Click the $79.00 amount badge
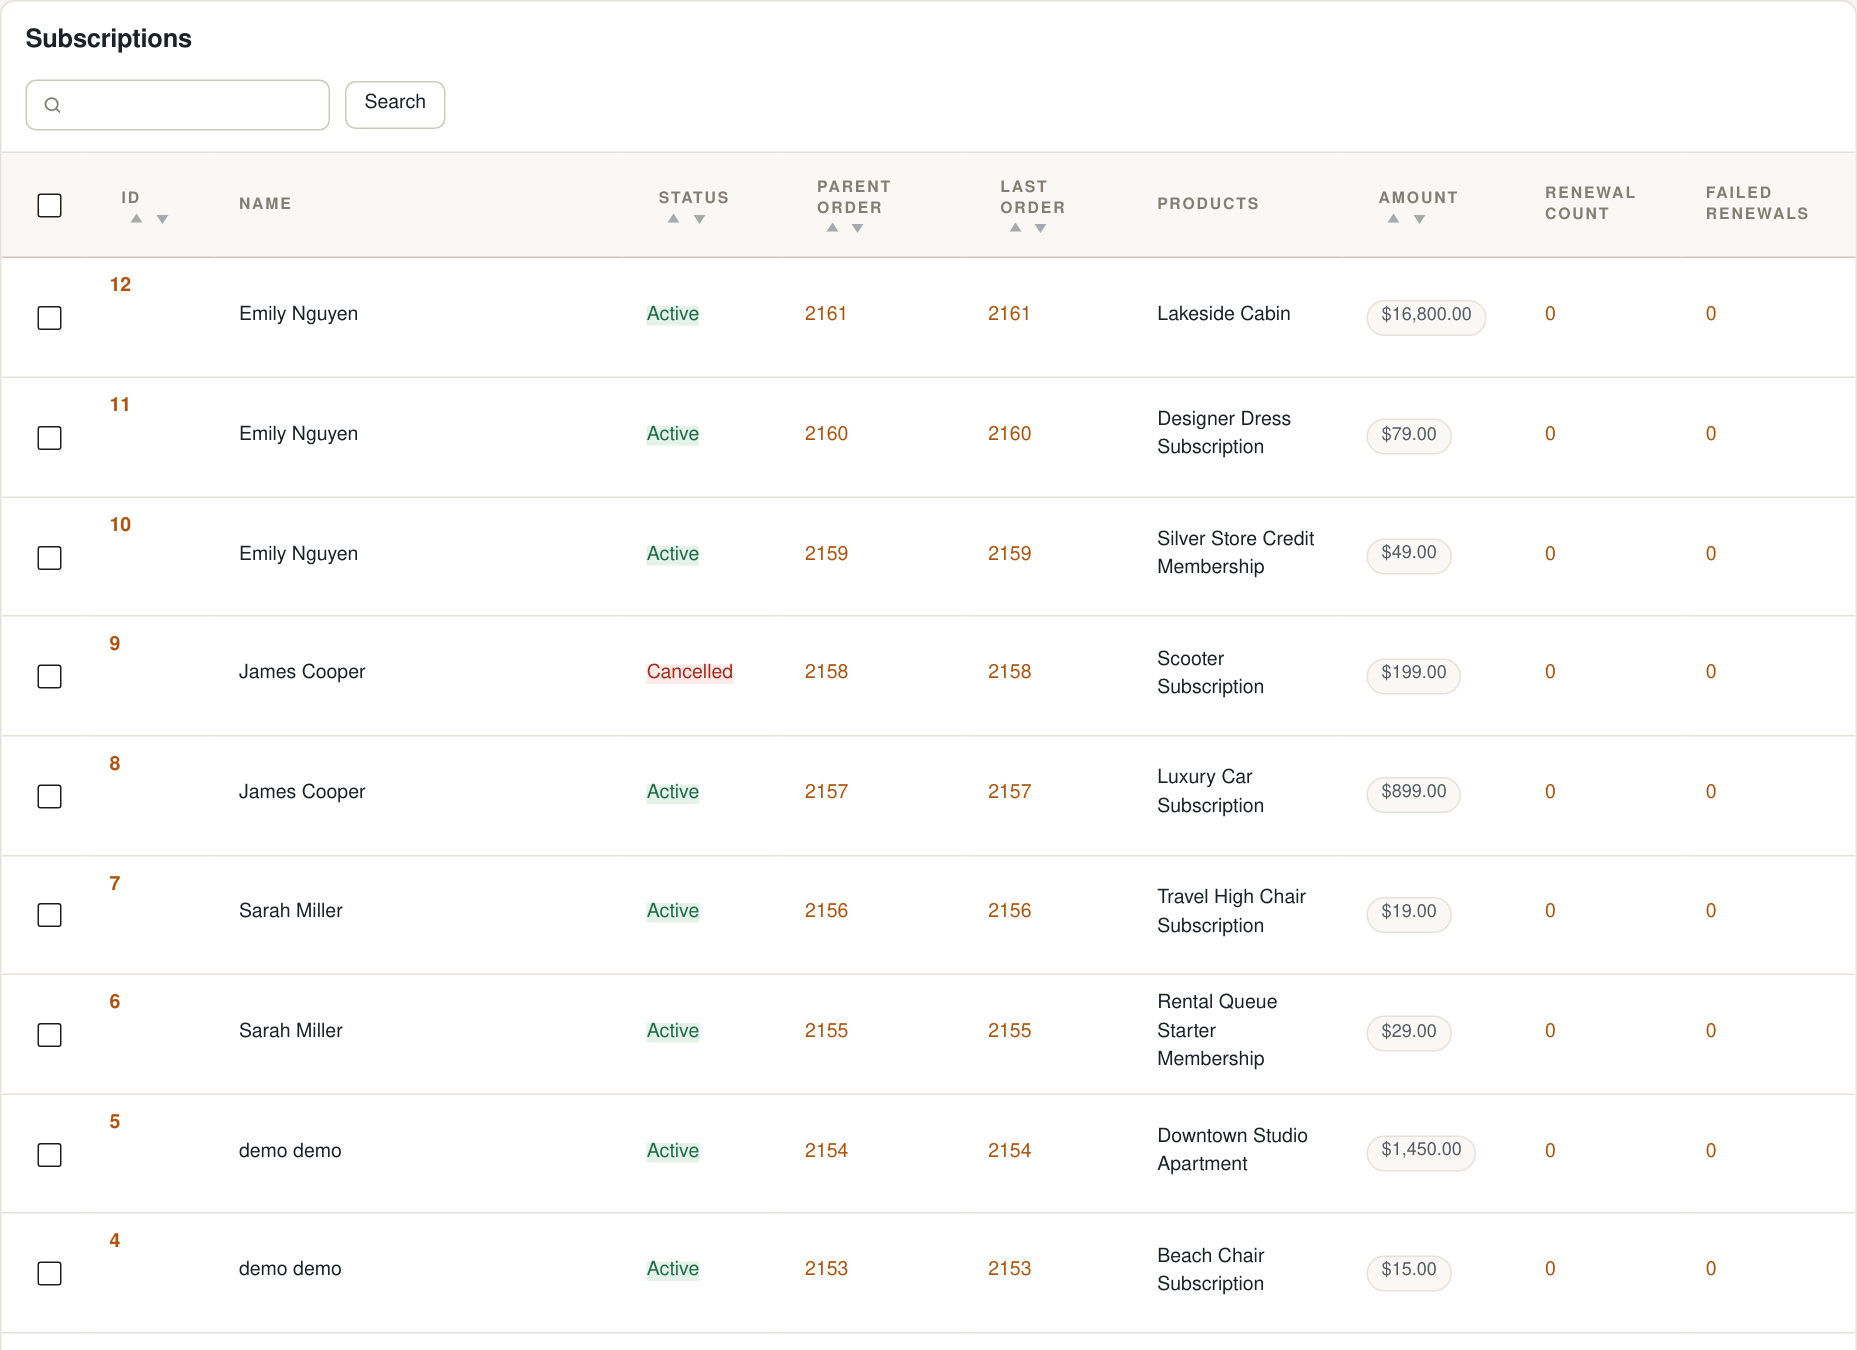The height and width of the screenshot is (1350, 1857). coord(1409,435)
